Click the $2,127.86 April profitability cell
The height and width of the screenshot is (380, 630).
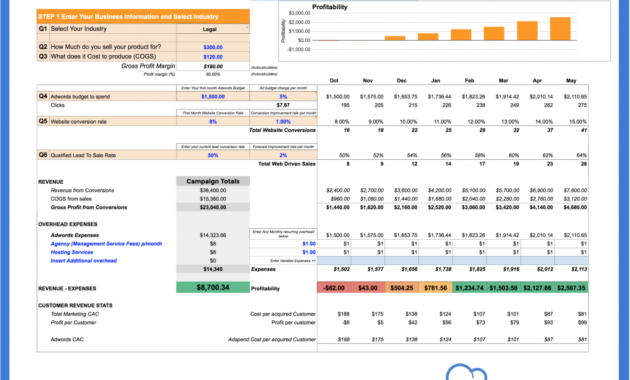pos(537,288)
